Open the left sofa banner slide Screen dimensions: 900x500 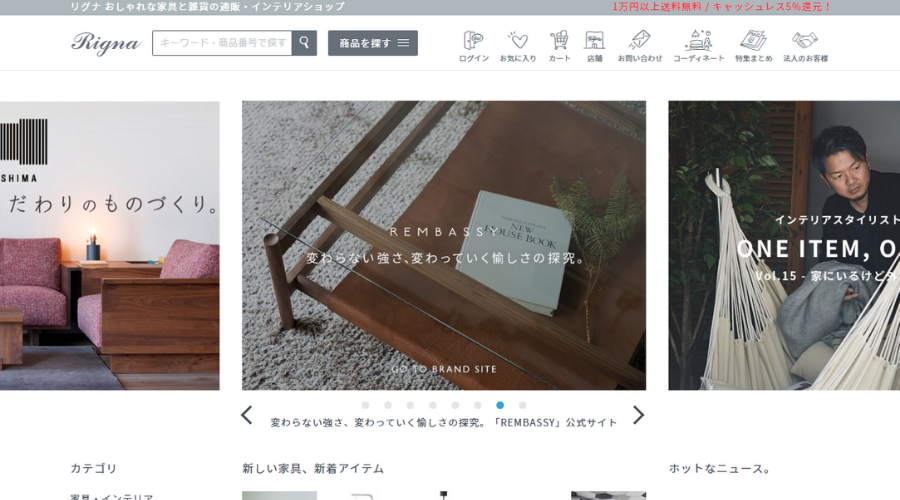(110, 246)
